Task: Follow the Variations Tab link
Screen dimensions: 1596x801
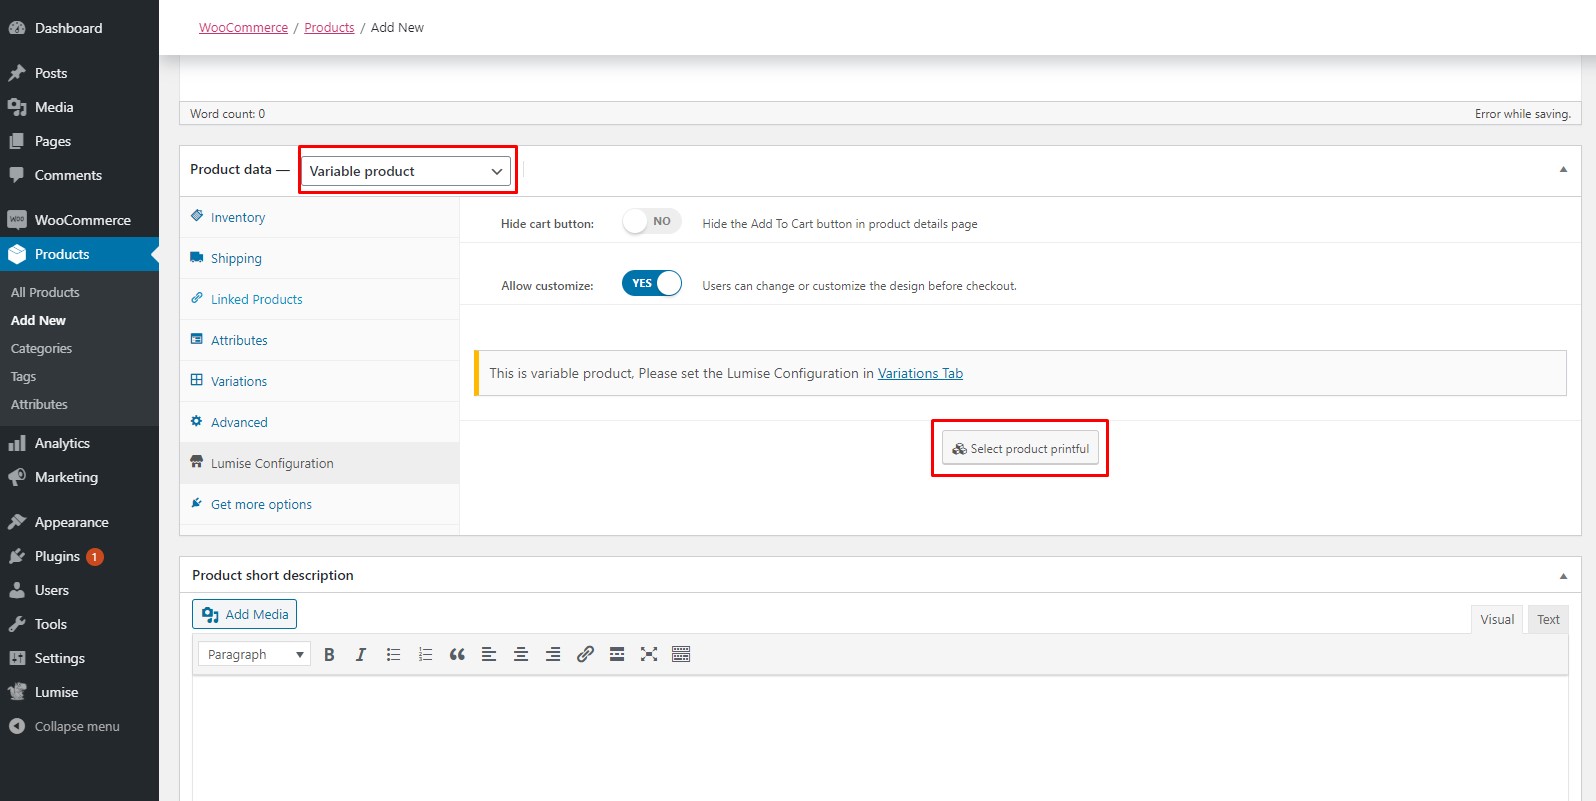Action: [x=920, y=373]
